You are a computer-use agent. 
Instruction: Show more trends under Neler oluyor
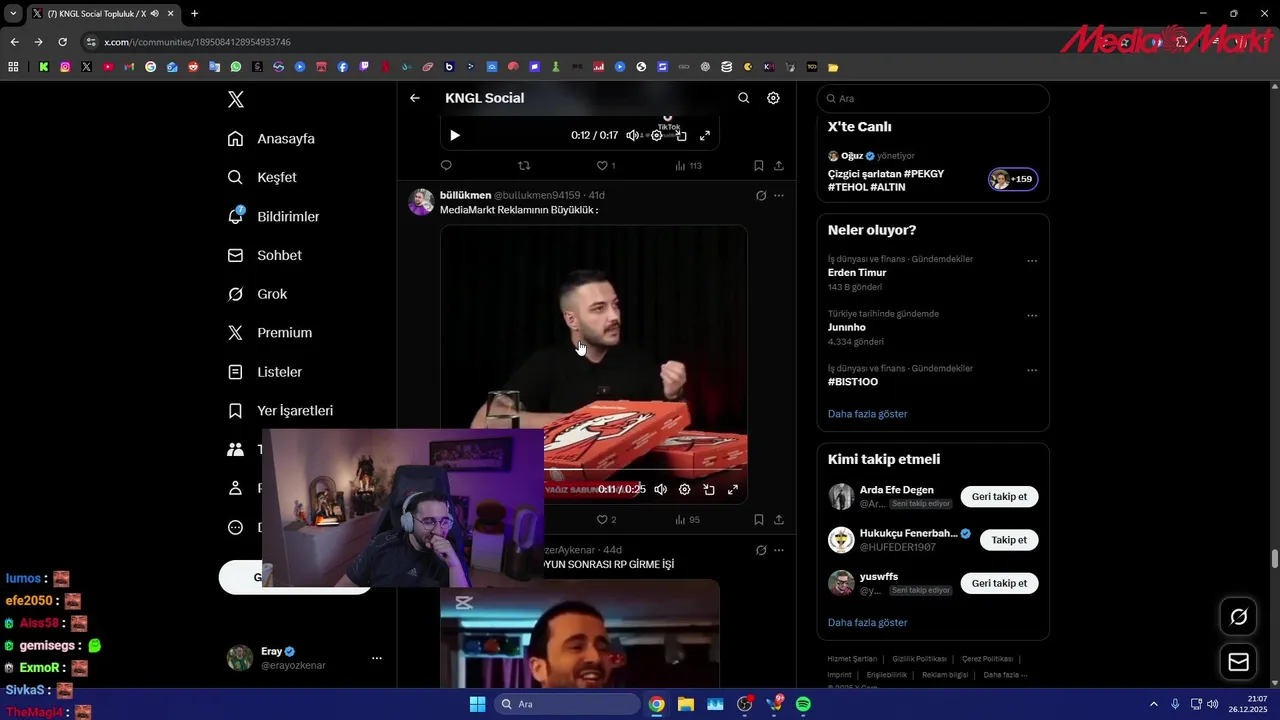(x=868, y=414)
